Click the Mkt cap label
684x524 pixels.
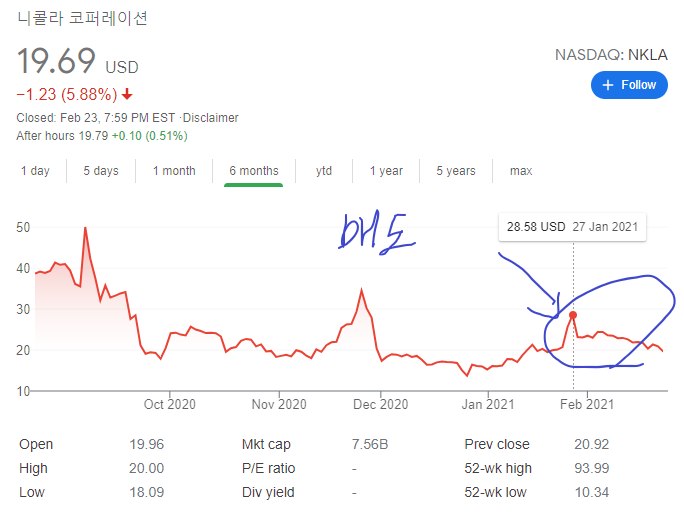coord(266,444)
